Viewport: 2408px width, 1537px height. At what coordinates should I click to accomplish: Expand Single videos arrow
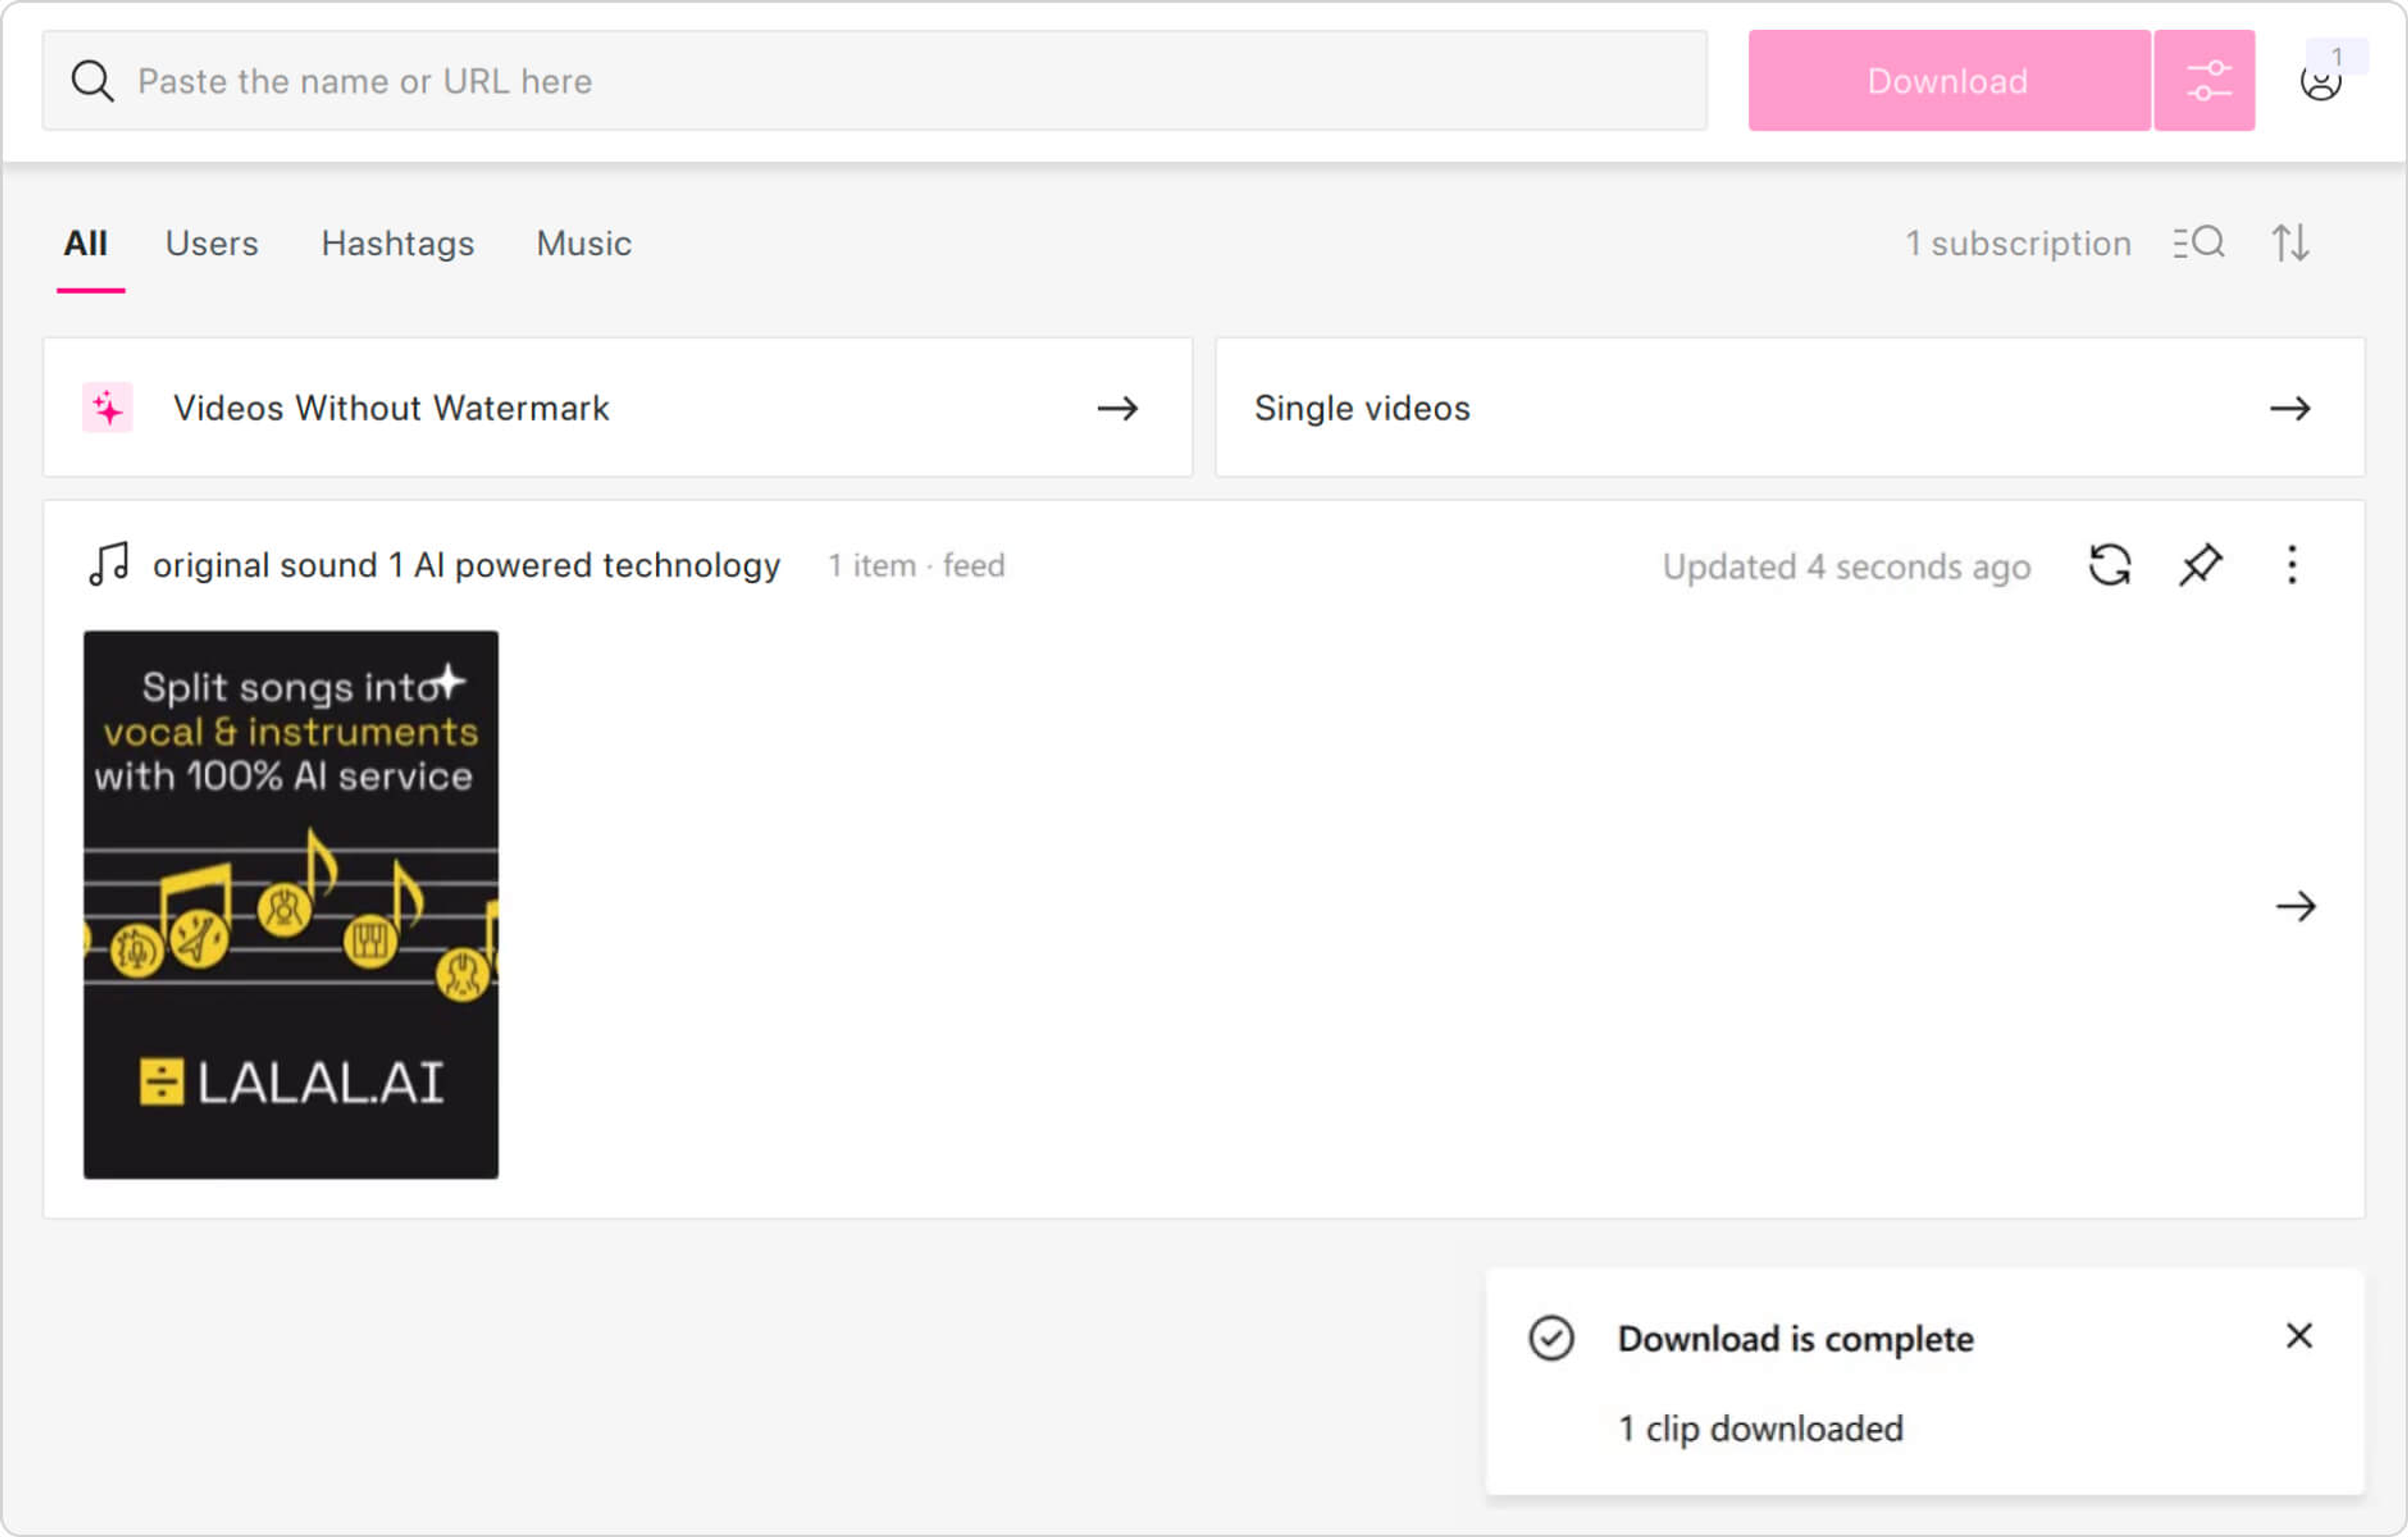click(2289, 408)
